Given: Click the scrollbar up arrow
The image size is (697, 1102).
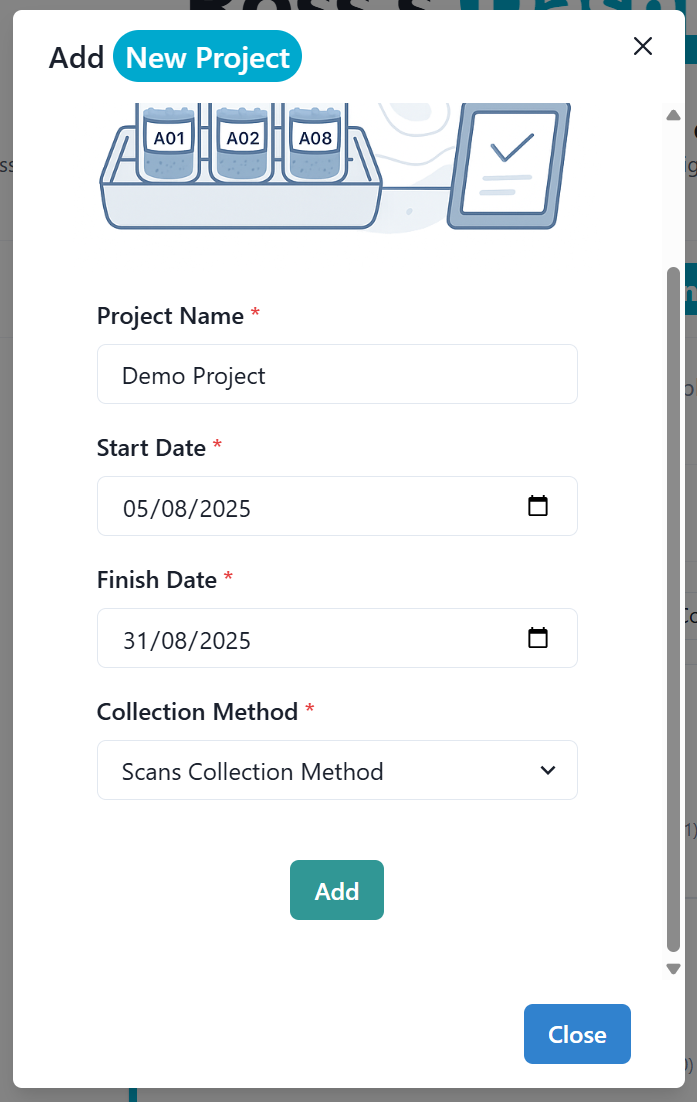Looking at the screenshot, I should [x=673, y=115].
